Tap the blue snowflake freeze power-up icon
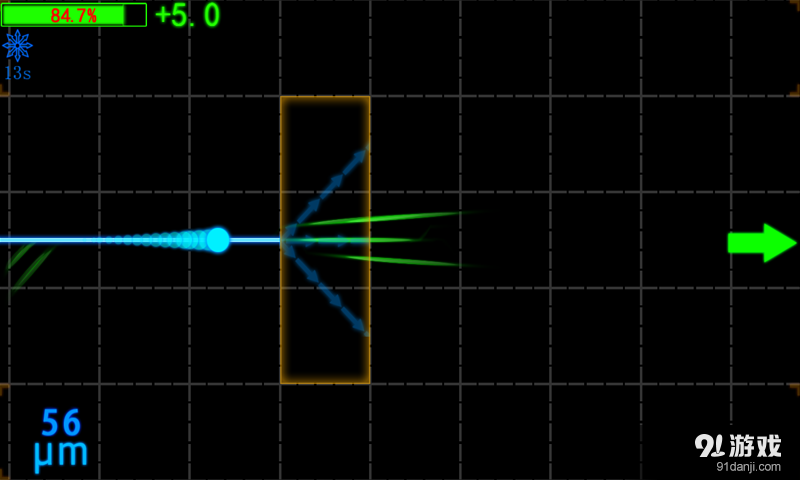 [x=18, y=46]
